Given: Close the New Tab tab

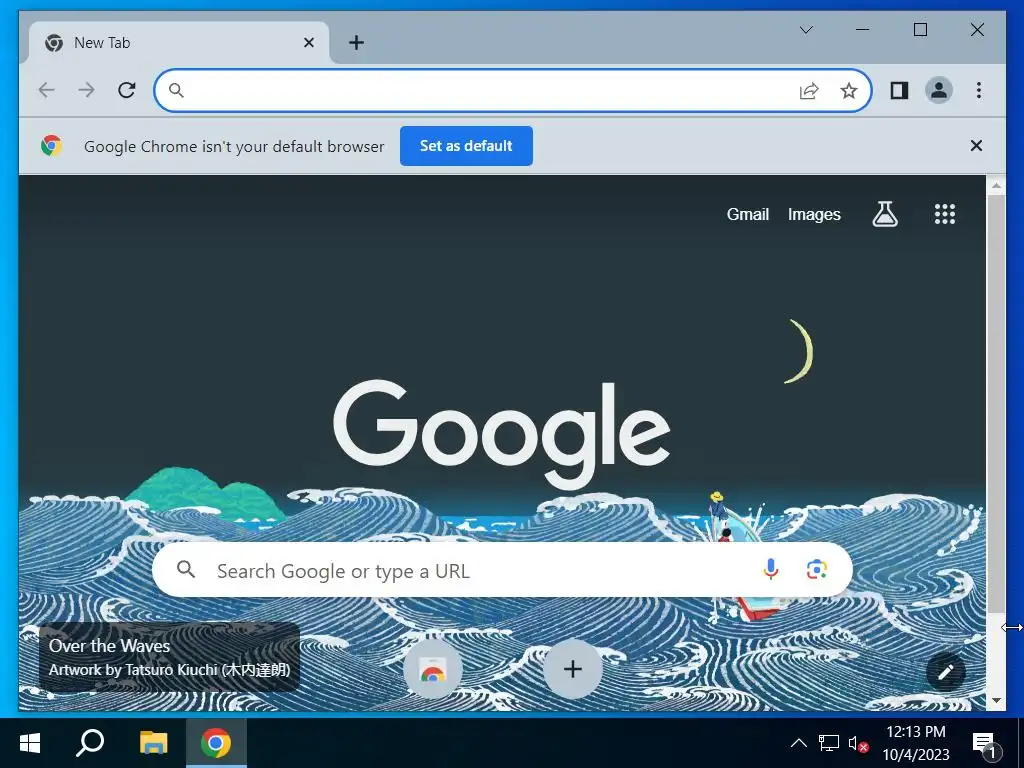Looking at the screenshot, I should [309, 42].
